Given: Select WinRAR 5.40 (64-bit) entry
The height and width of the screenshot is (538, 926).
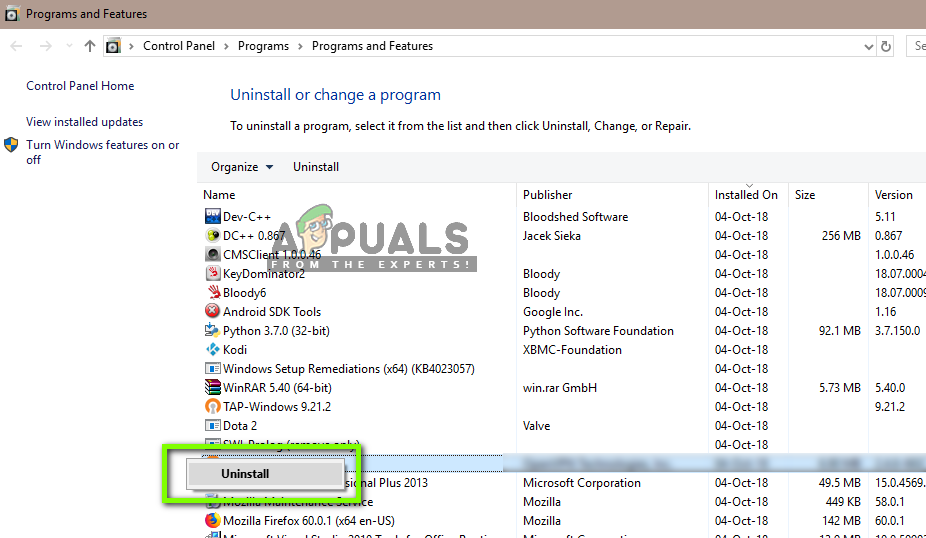Looking at the screenshot, I should pyautogui.click(x=277, y=387).
